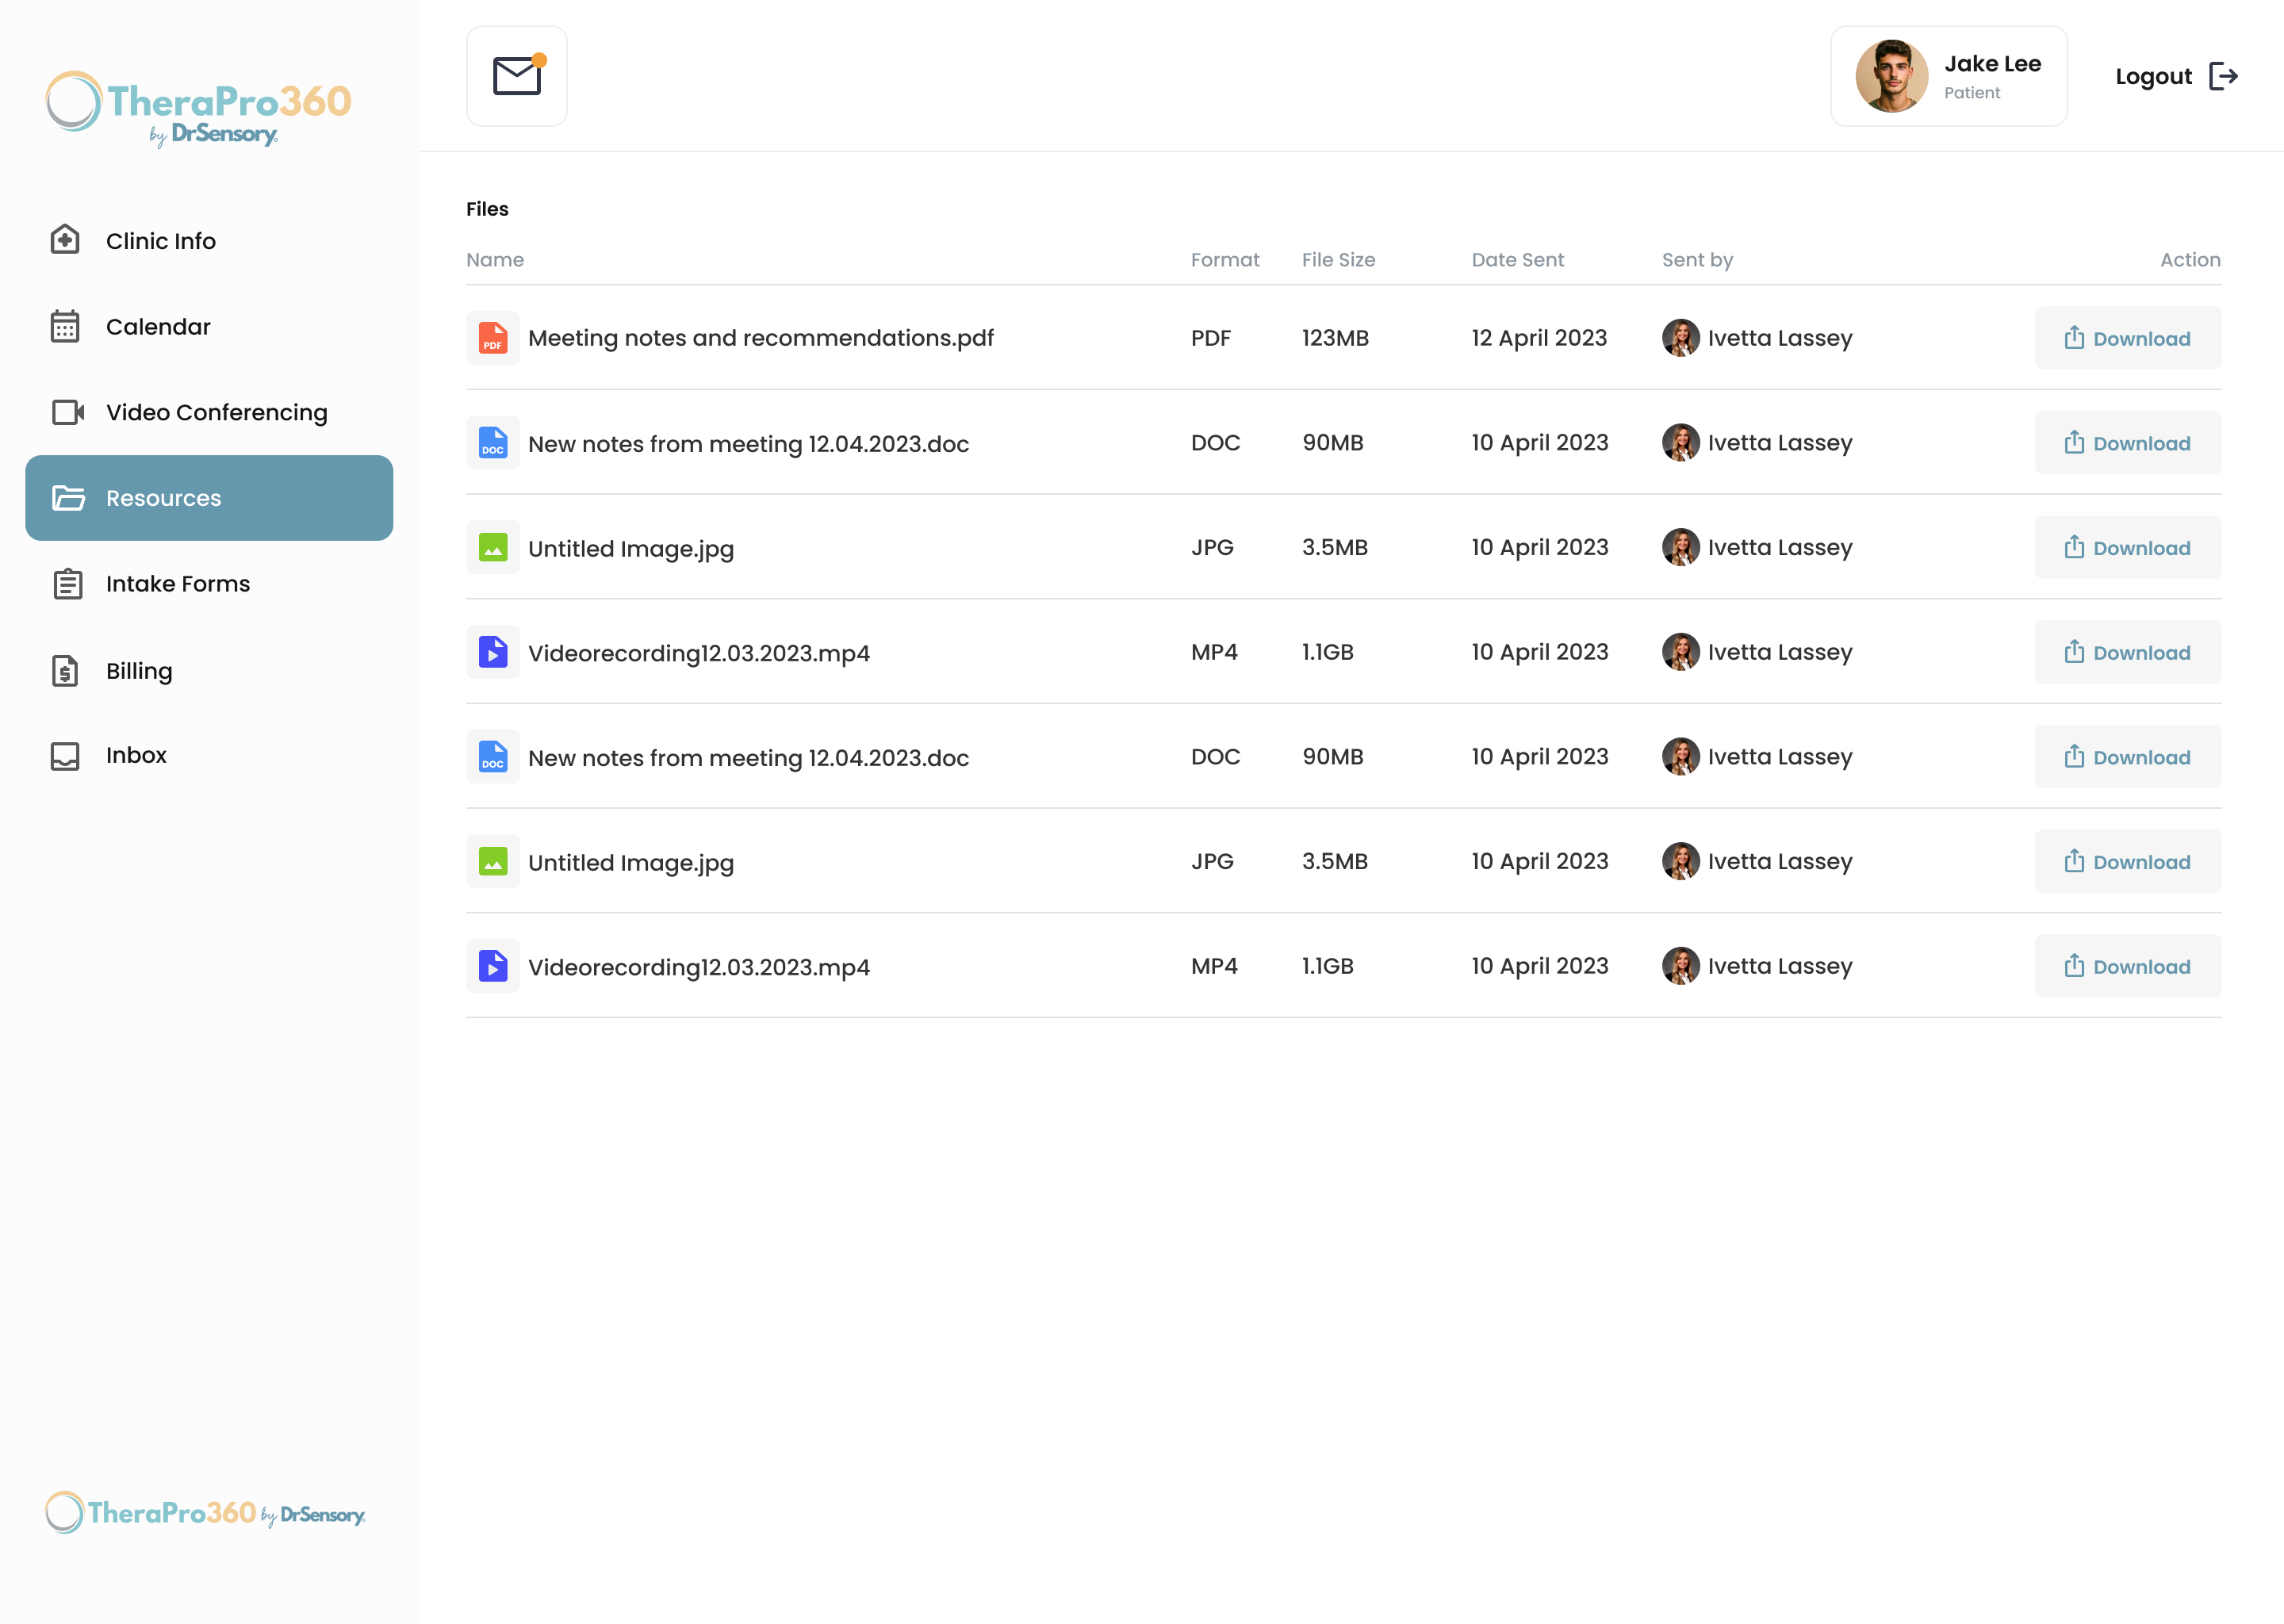Image resolution: width=2284 pixels, height=1624 pixels.
Task: Click the Jake Lee name text
Action: click(1993, 64)
